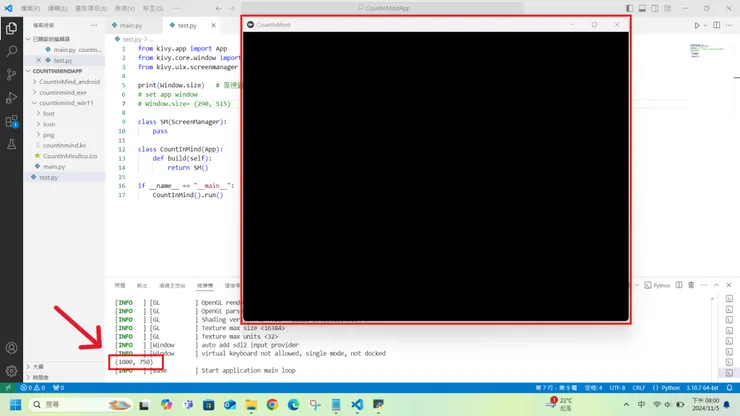Open run button dropdown arrow
Viewport: 740px width, 416px height.
705,25
